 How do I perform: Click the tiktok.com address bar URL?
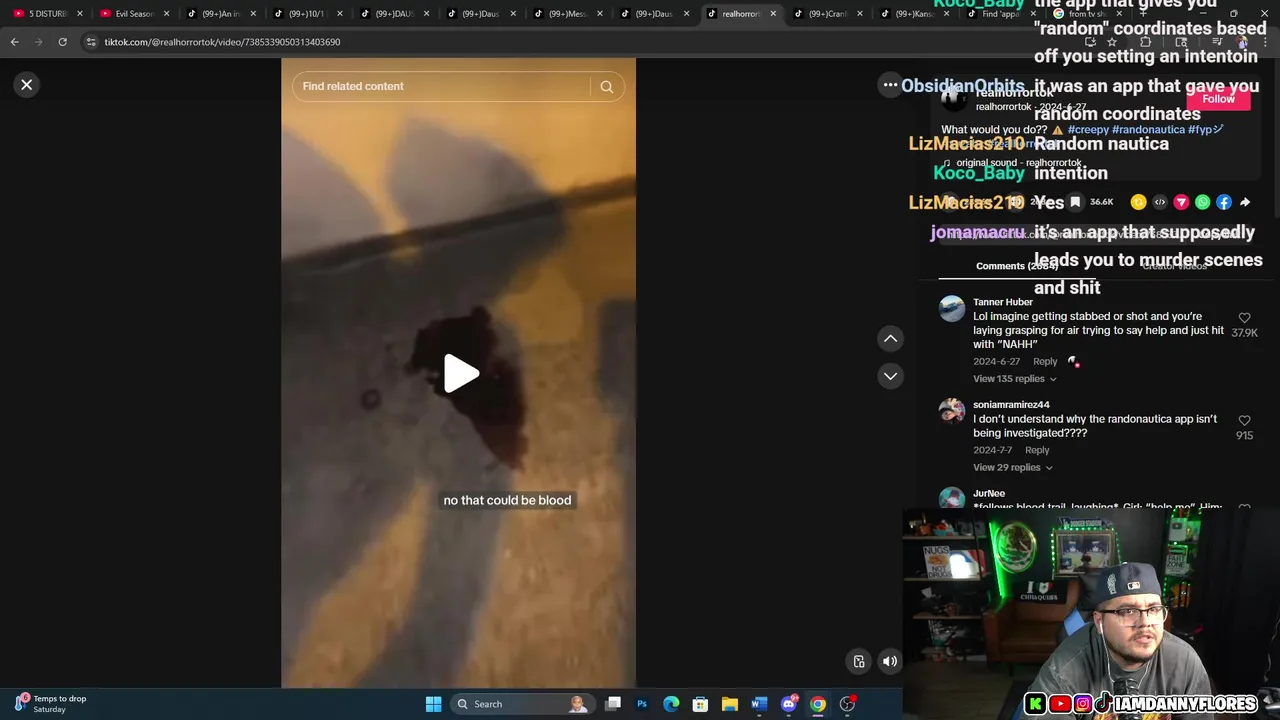tap(222, 42)
